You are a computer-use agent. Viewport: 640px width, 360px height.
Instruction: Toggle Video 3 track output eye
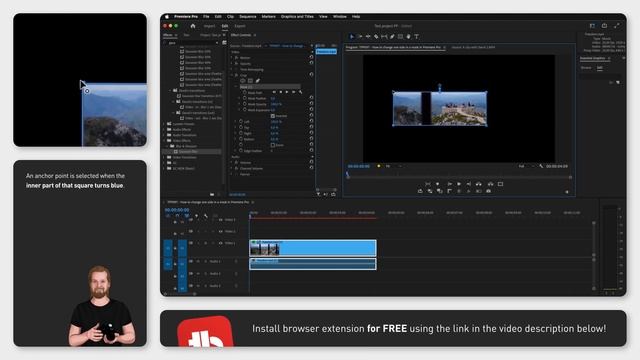click(221, 220)
